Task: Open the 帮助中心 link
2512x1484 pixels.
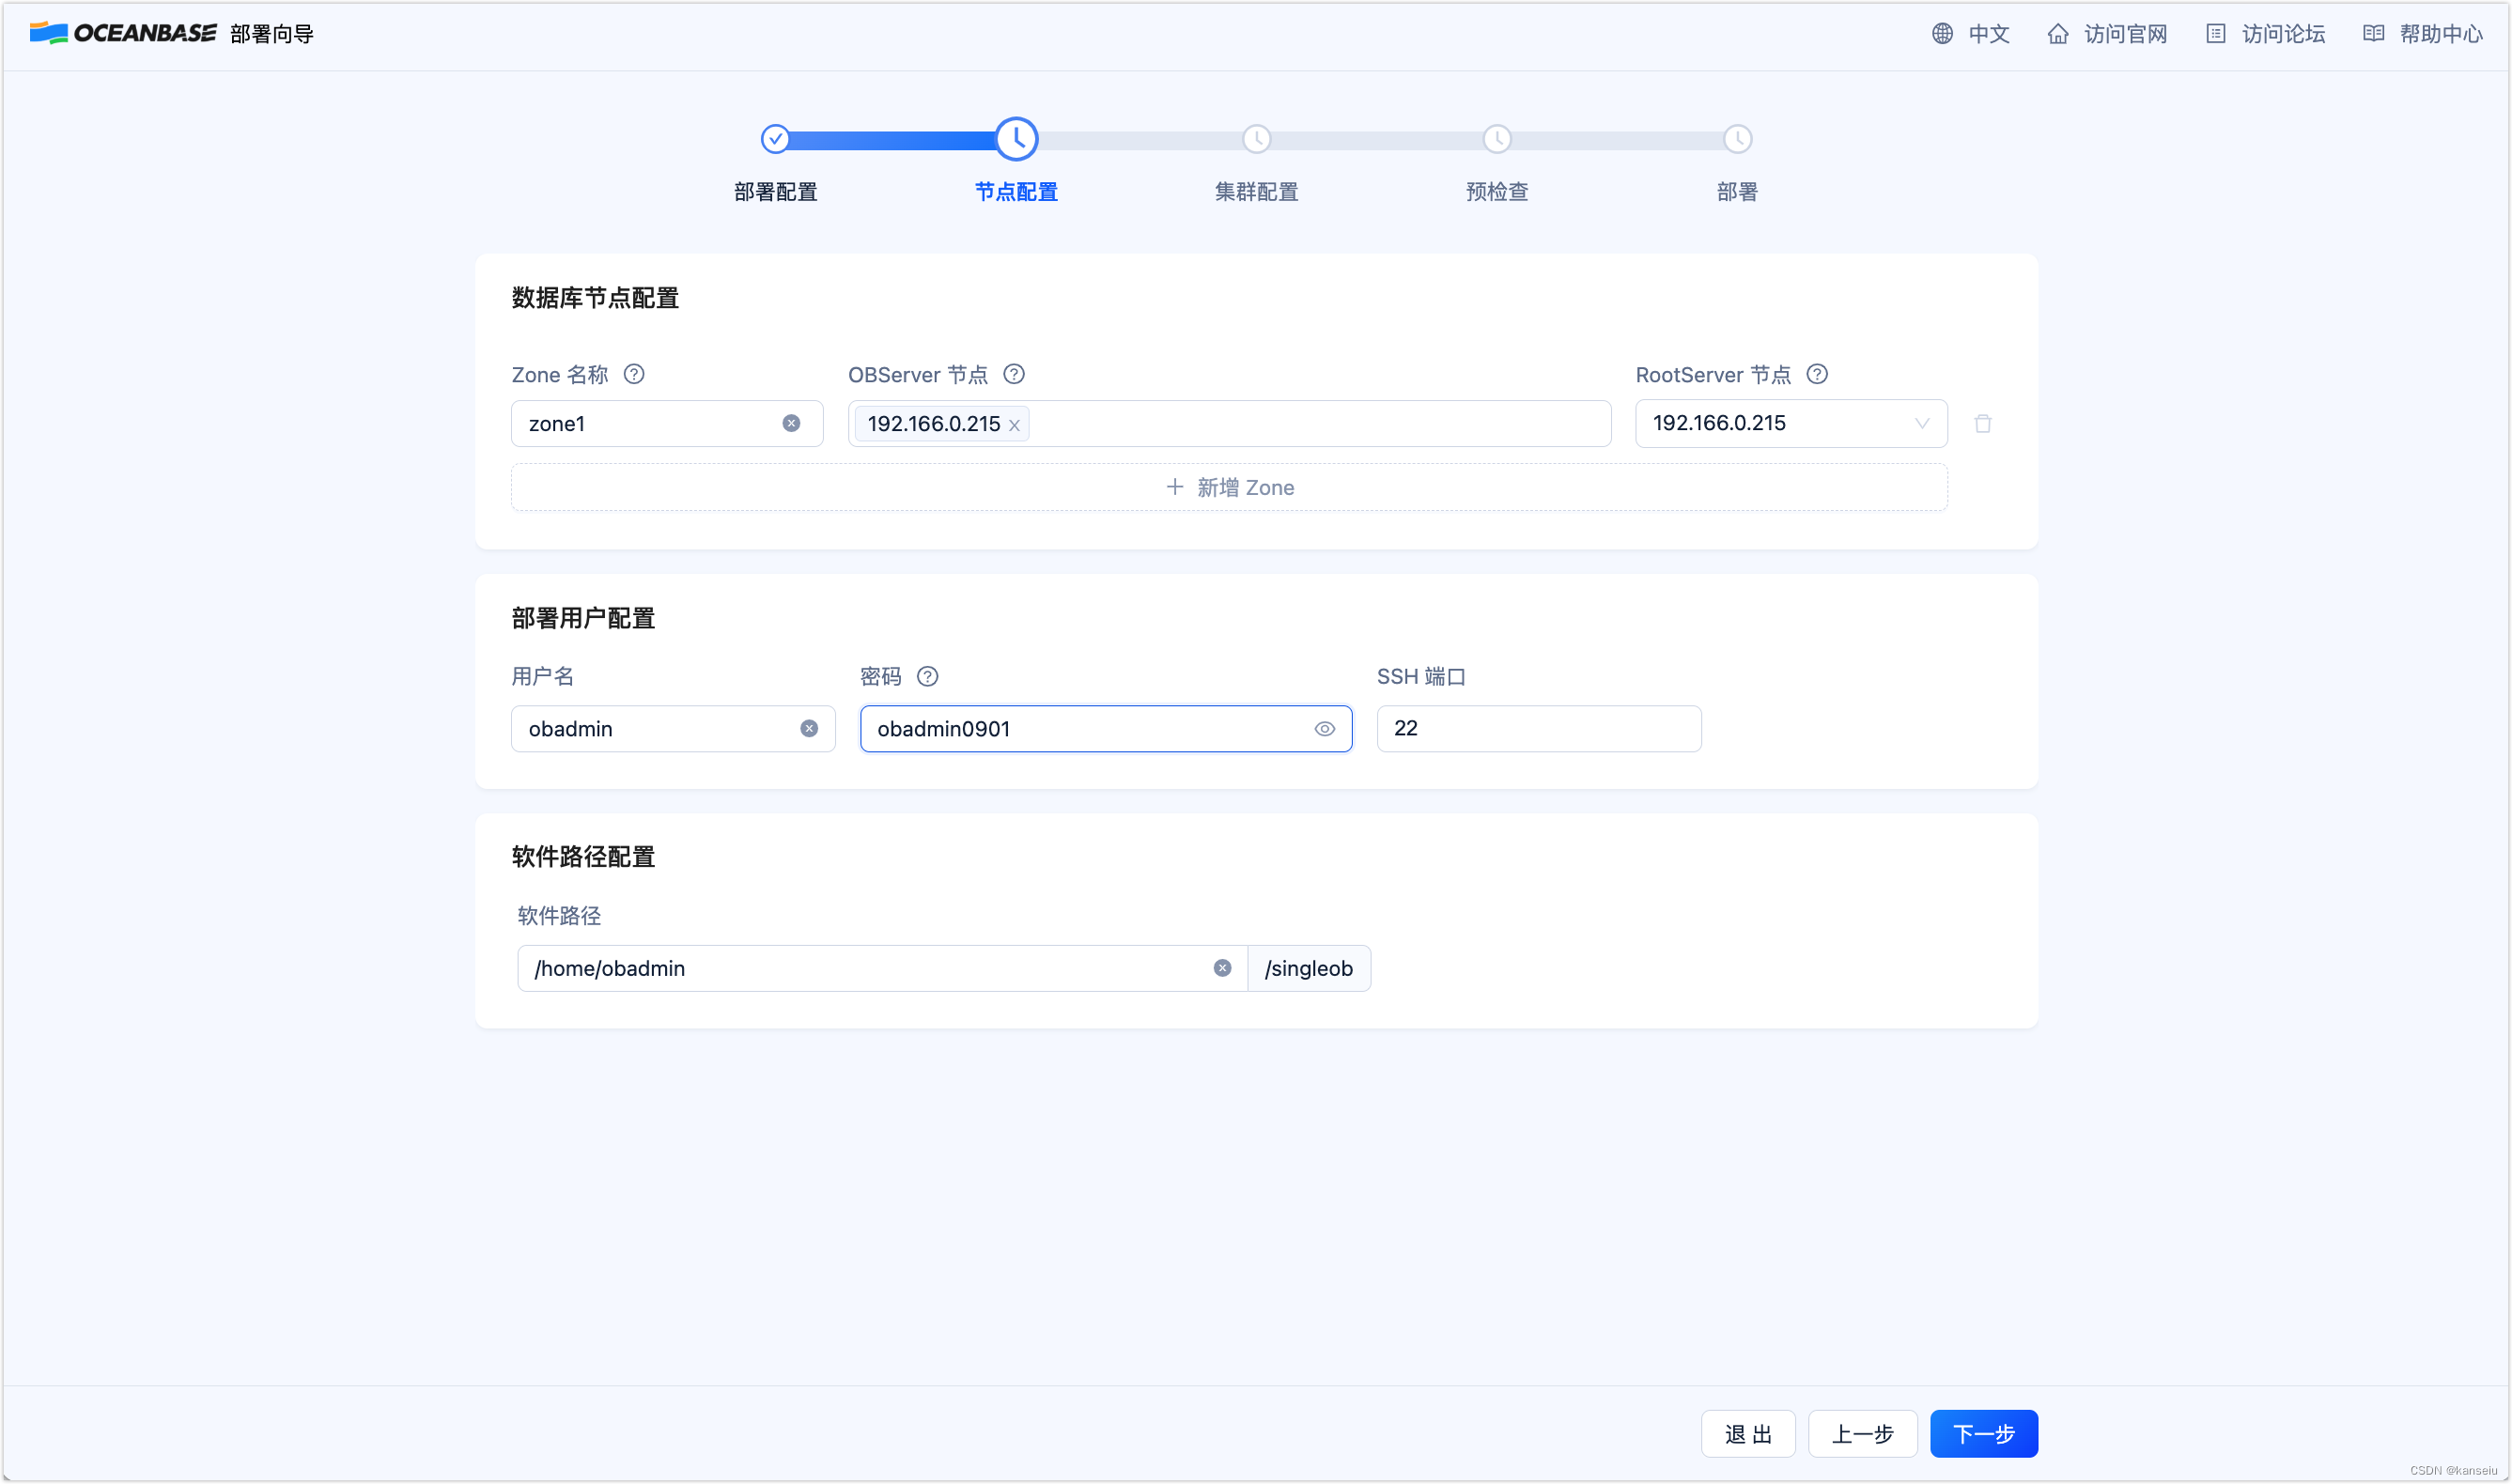Action: coord(2440,34)
